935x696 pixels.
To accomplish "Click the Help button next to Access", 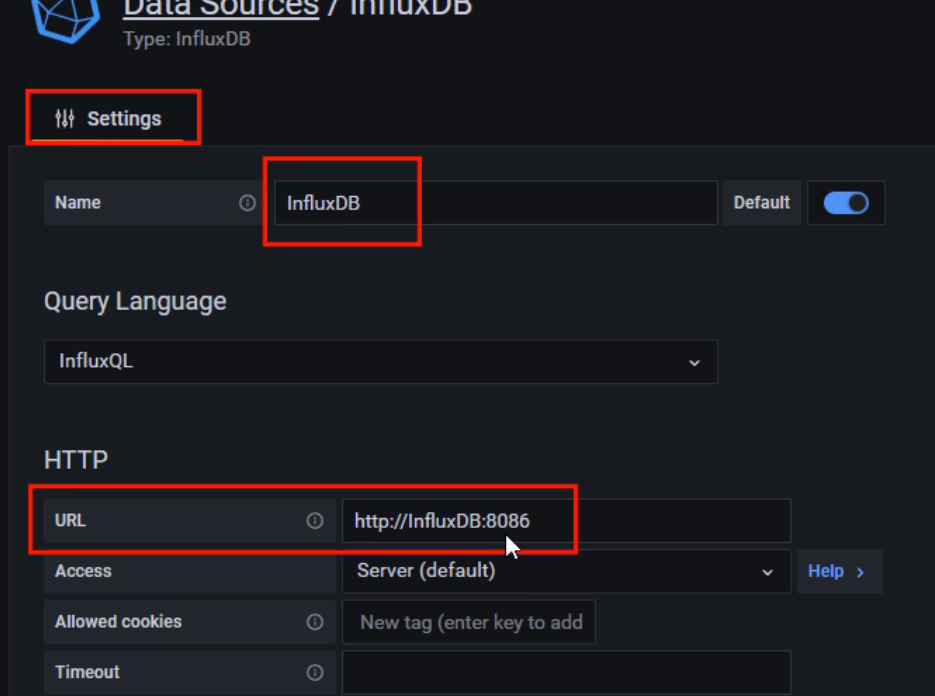I will [839, 571].
